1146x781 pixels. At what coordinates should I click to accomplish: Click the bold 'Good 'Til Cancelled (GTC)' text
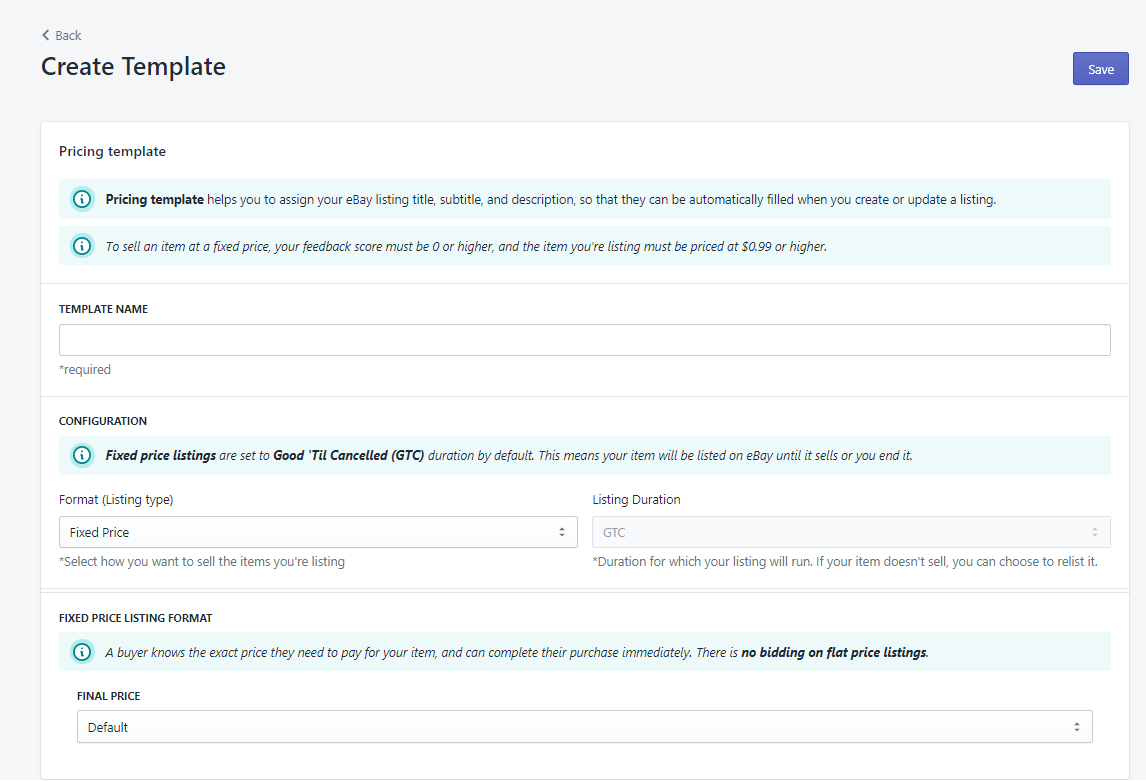(349, 456)
